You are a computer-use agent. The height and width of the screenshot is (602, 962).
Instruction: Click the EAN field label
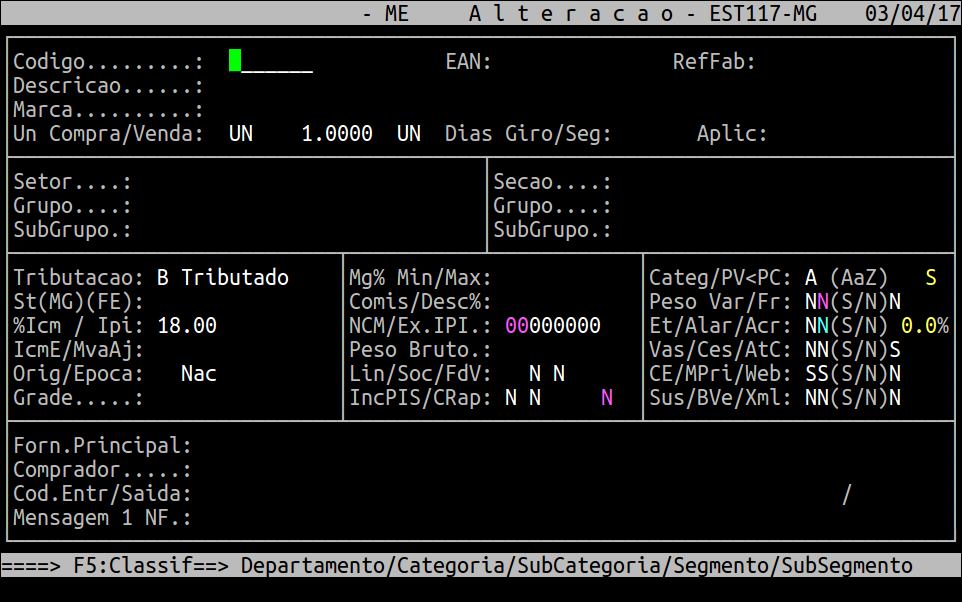click(x=468, y=62)
